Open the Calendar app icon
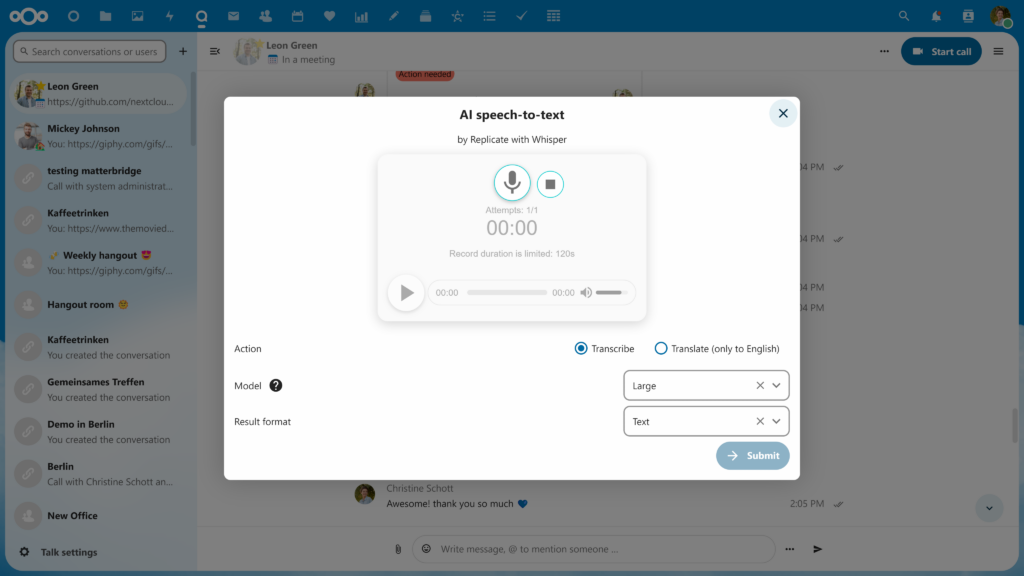Viewport: 1024px width, 576px height. click(x=296, y=15)
